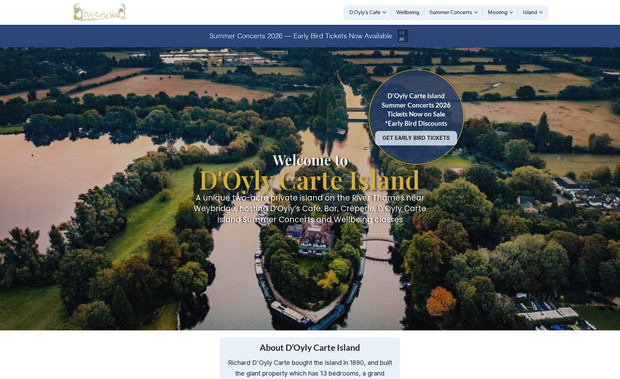Click the About D'Oyly Carte Island heading
Screen dimensions: 620x379
310,348
